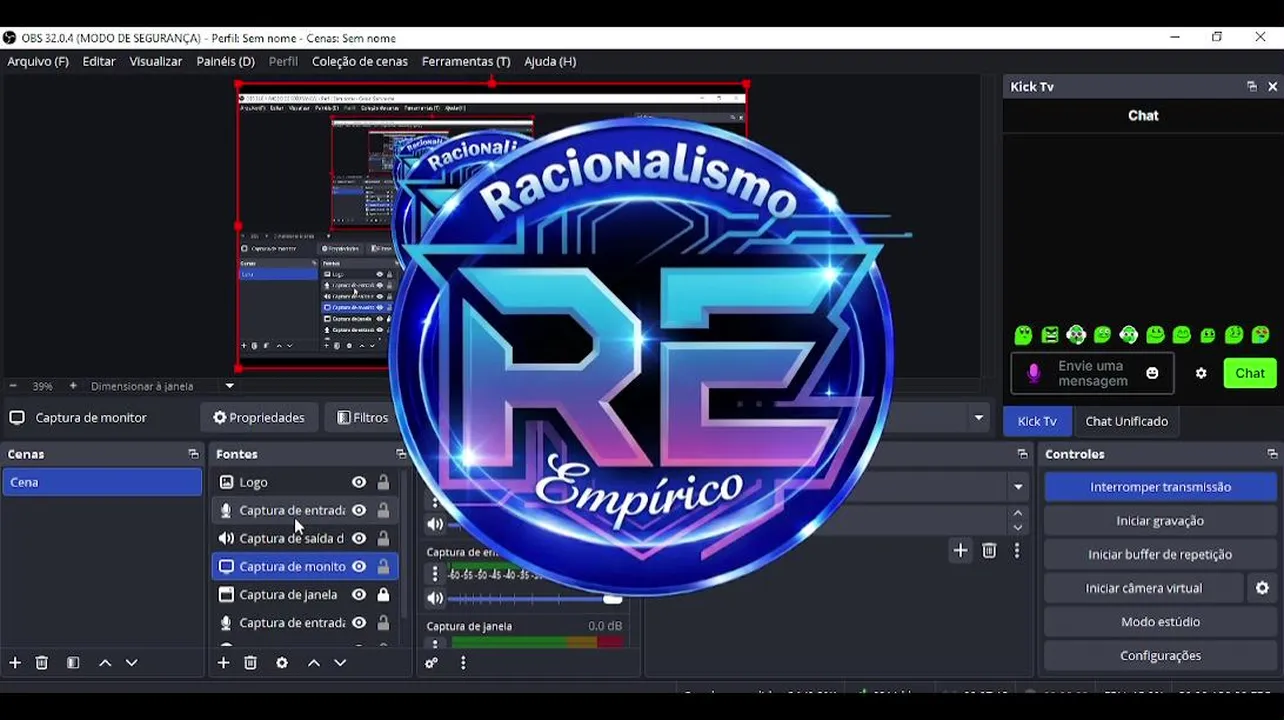
Task: Zoom out the preview with the minus icon
Action: (x=13, y=386)
